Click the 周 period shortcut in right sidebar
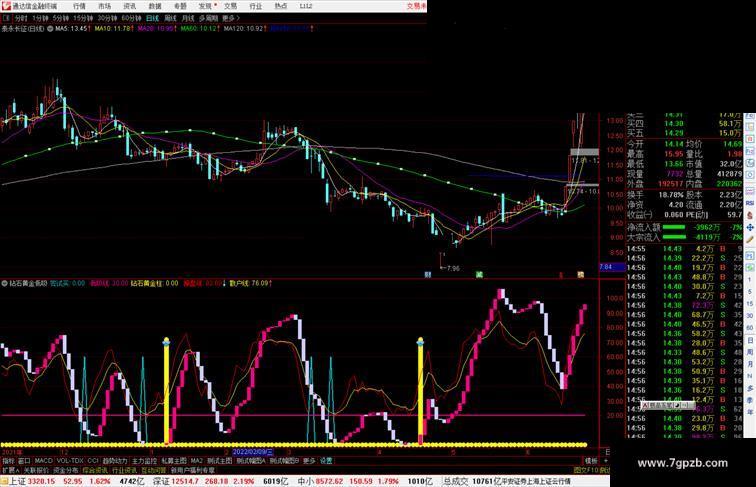This screenshot has height=487, width=756. pos(750,352)
